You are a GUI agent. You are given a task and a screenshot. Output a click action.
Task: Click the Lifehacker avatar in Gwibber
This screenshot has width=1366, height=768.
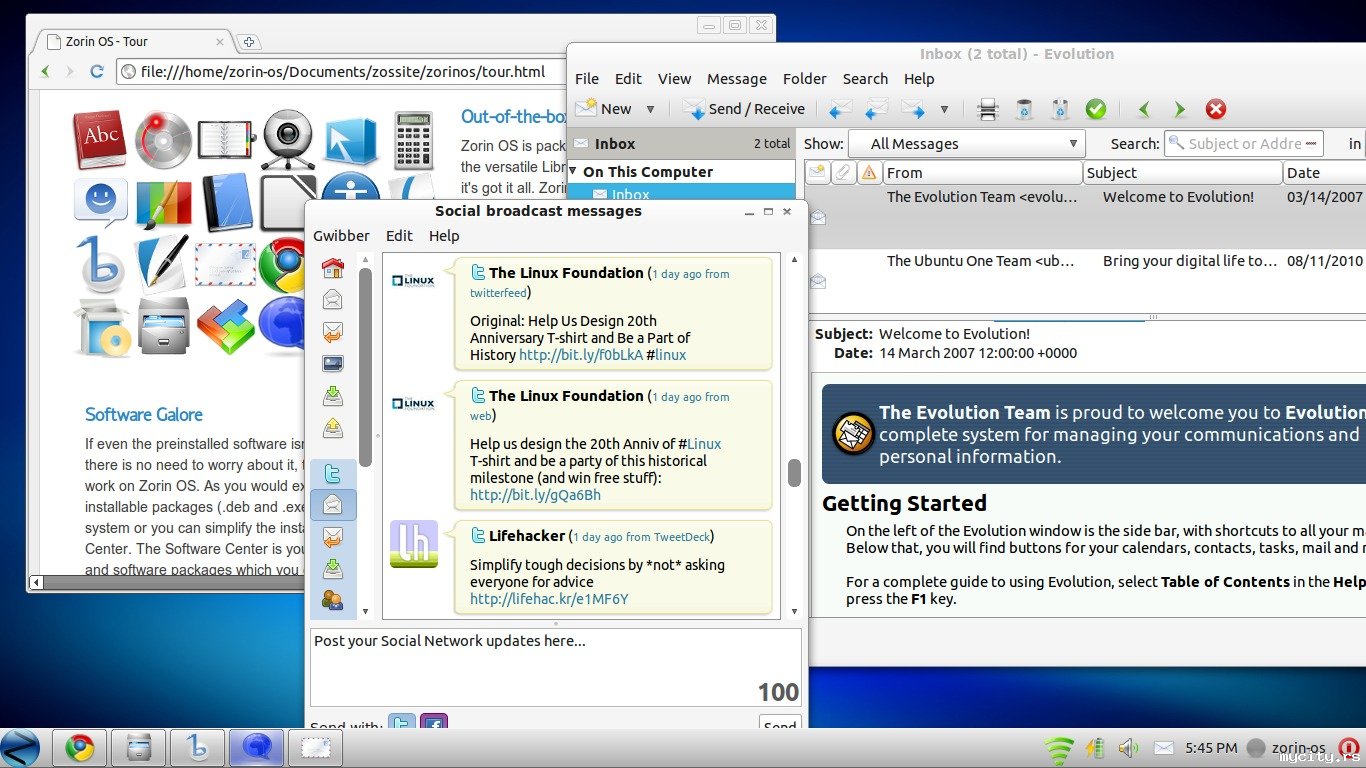[x=414, y=545]
